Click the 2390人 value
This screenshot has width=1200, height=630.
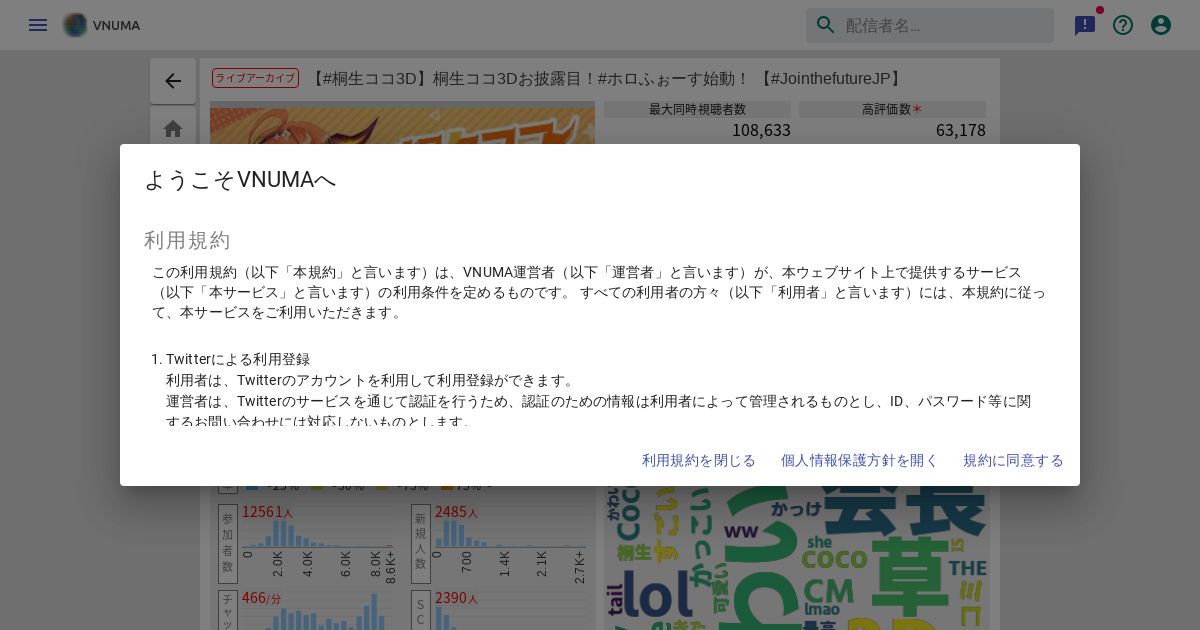(456, 598)
